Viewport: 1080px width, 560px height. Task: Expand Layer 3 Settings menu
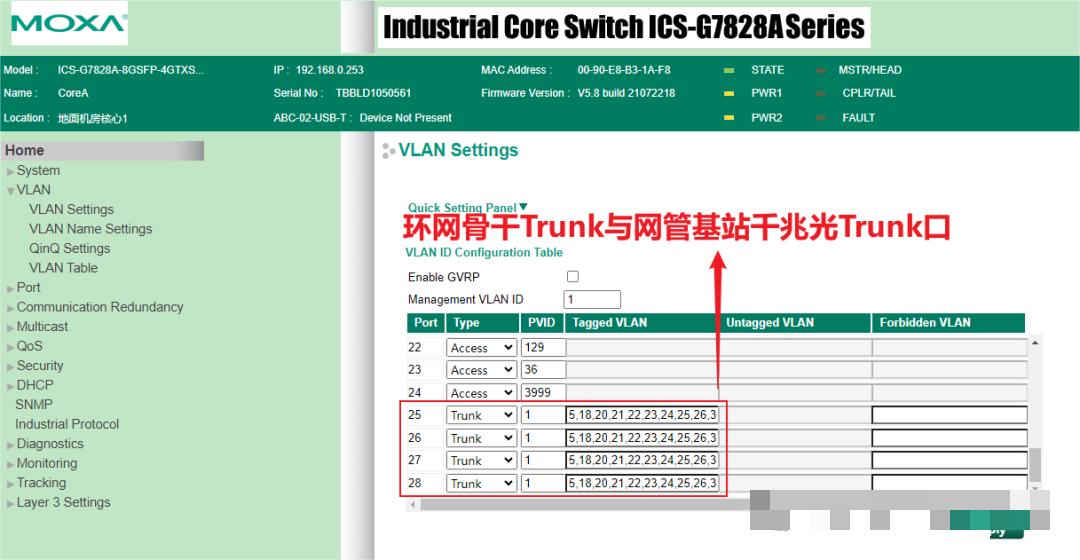[x=10, y=504]
